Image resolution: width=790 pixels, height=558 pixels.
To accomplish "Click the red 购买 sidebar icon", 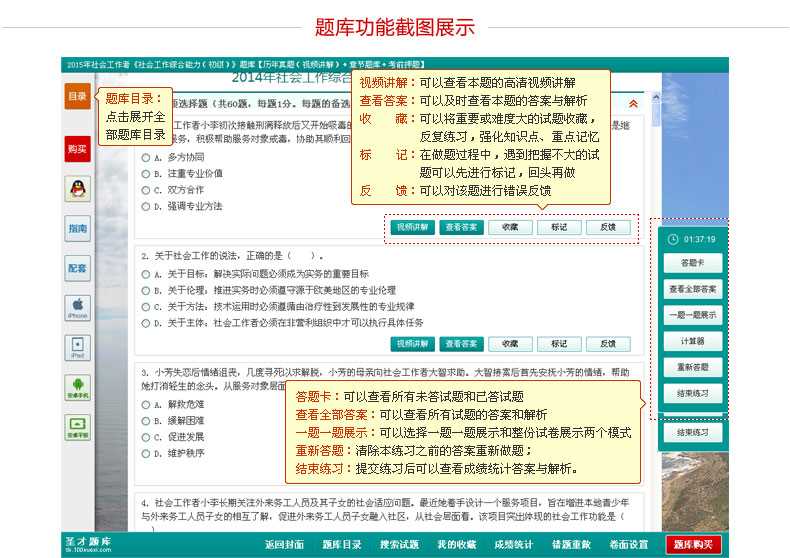I will coord(77,149).
